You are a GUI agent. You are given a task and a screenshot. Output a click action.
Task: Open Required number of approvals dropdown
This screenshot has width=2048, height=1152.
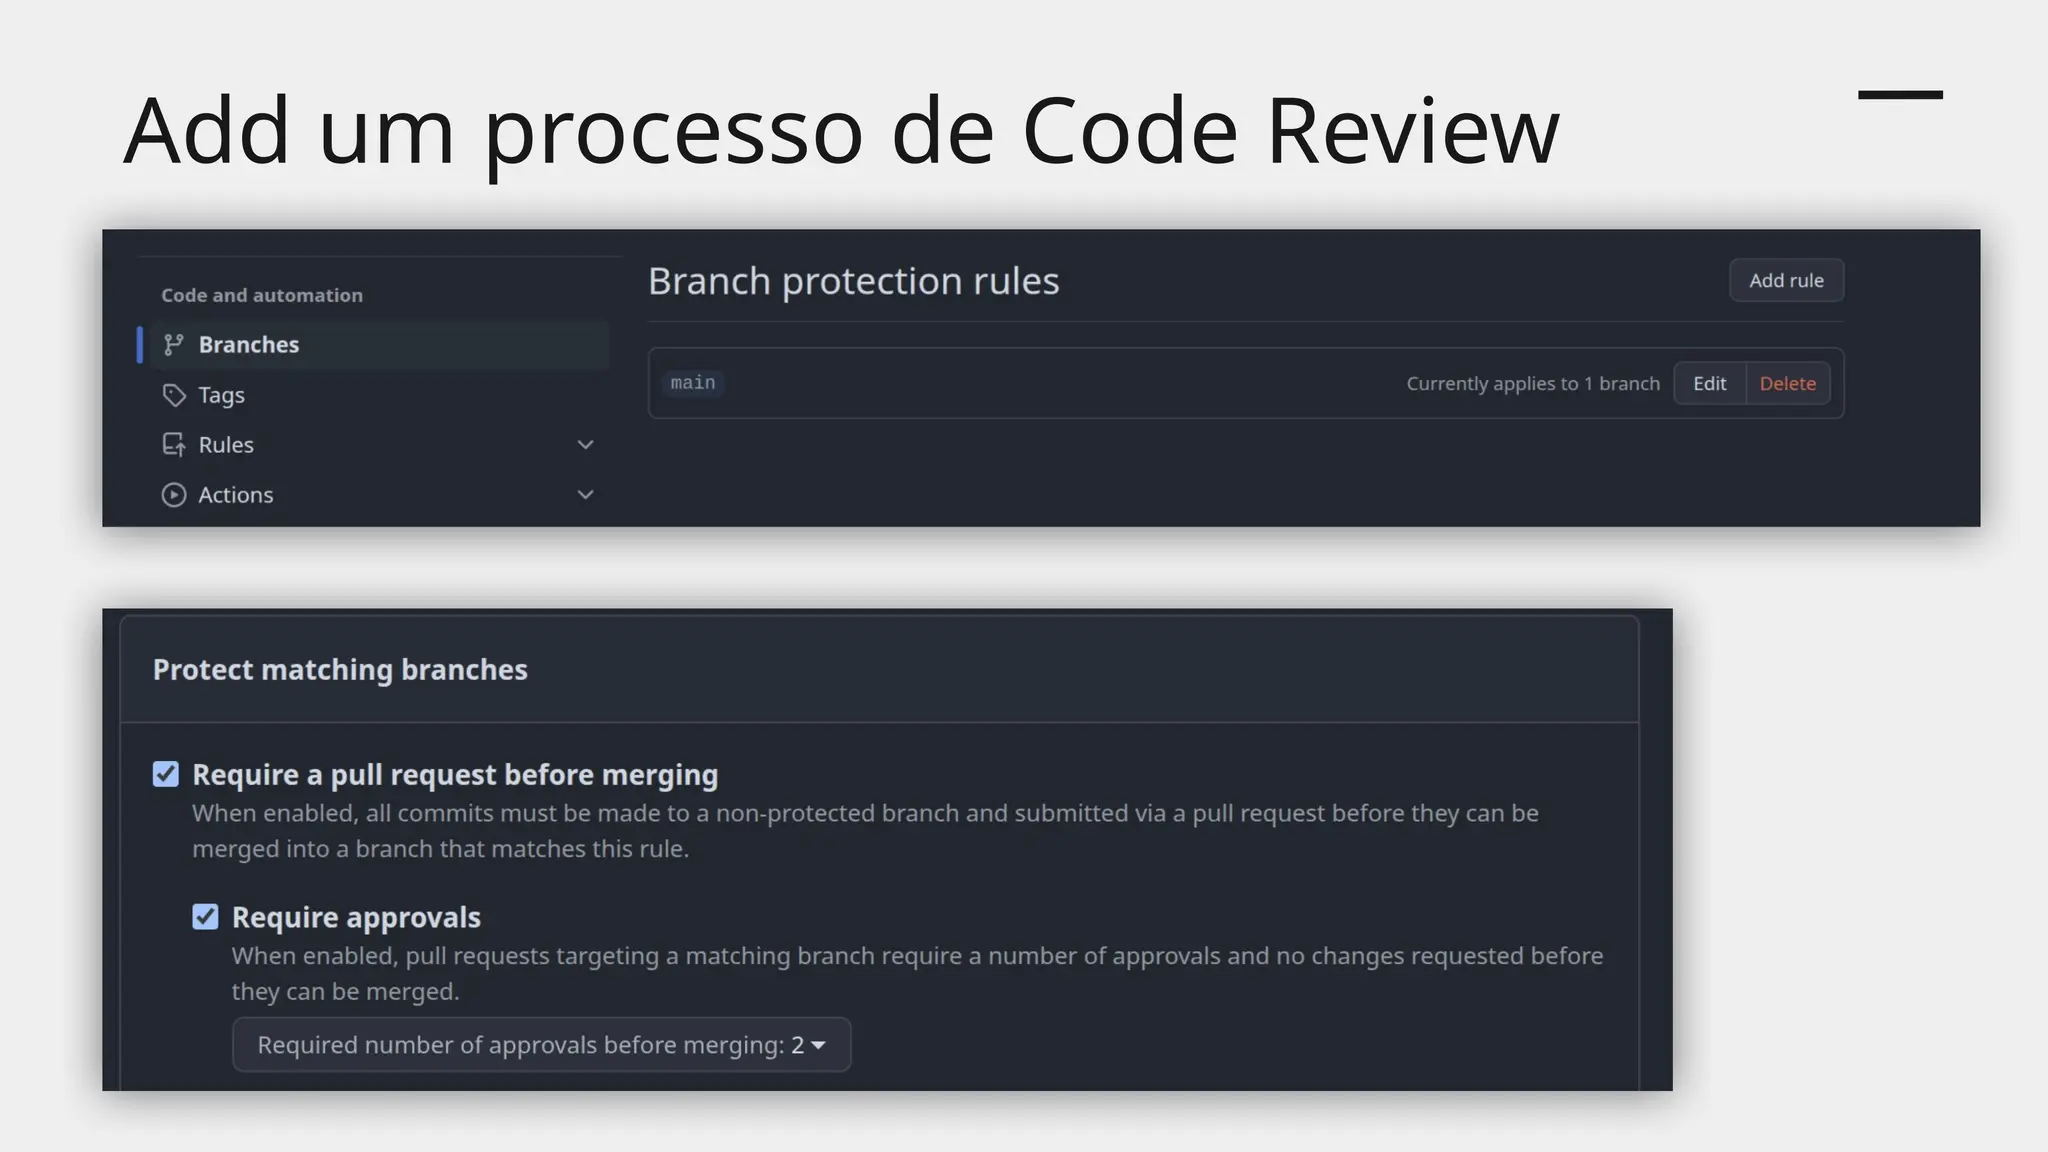[541, 1045]
